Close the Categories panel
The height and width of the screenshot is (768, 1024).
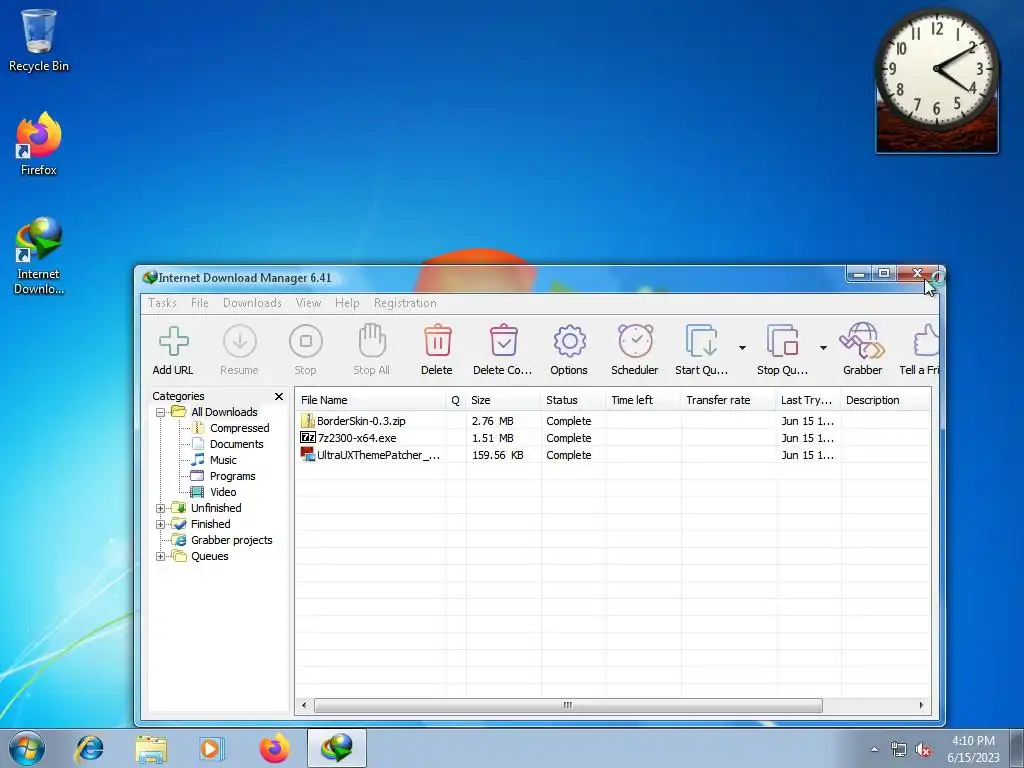click(279, 396)
